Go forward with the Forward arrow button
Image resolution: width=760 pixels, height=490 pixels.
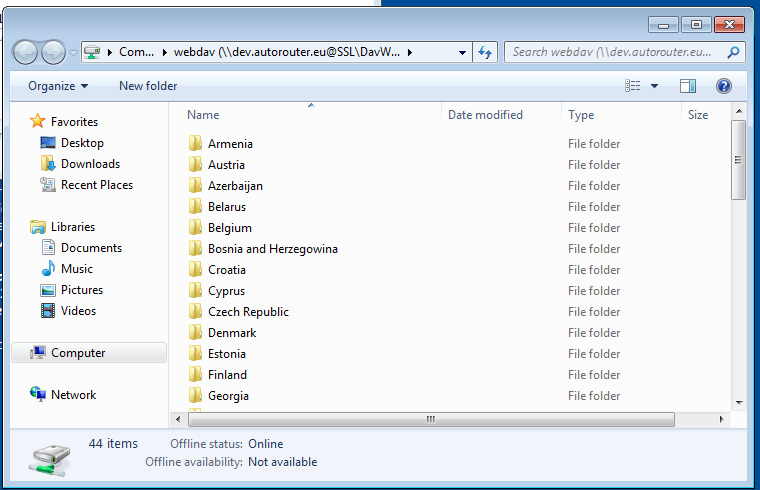click(53, 52)
